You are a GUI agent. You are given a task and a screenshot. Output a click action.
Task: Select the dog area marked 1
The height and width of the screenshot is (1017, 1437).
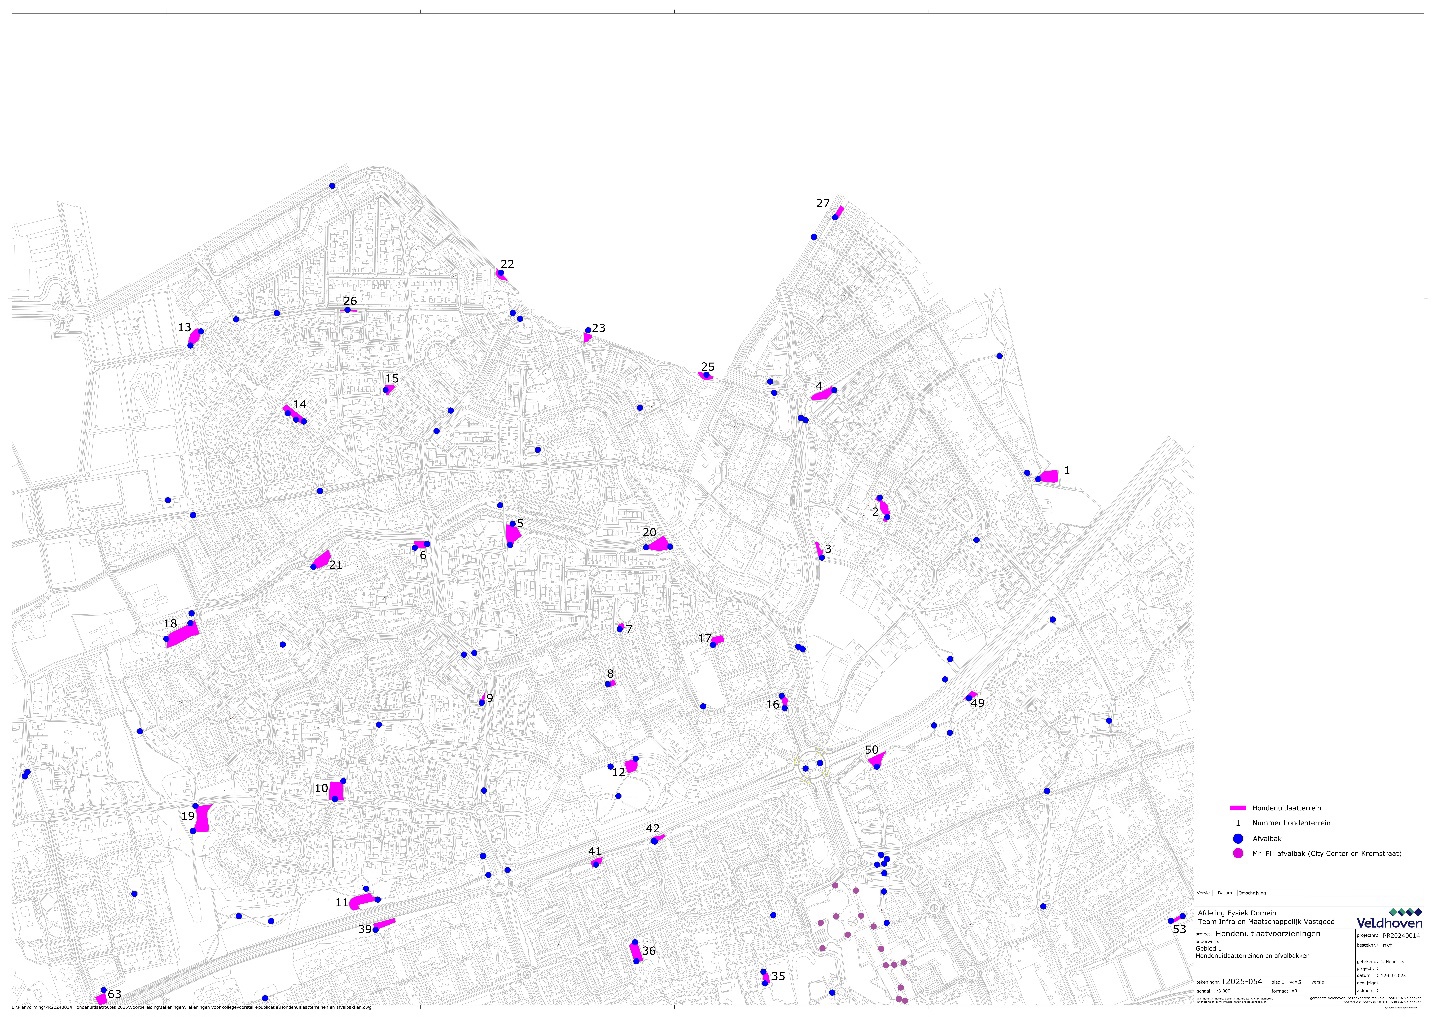tap(1049, 476)
